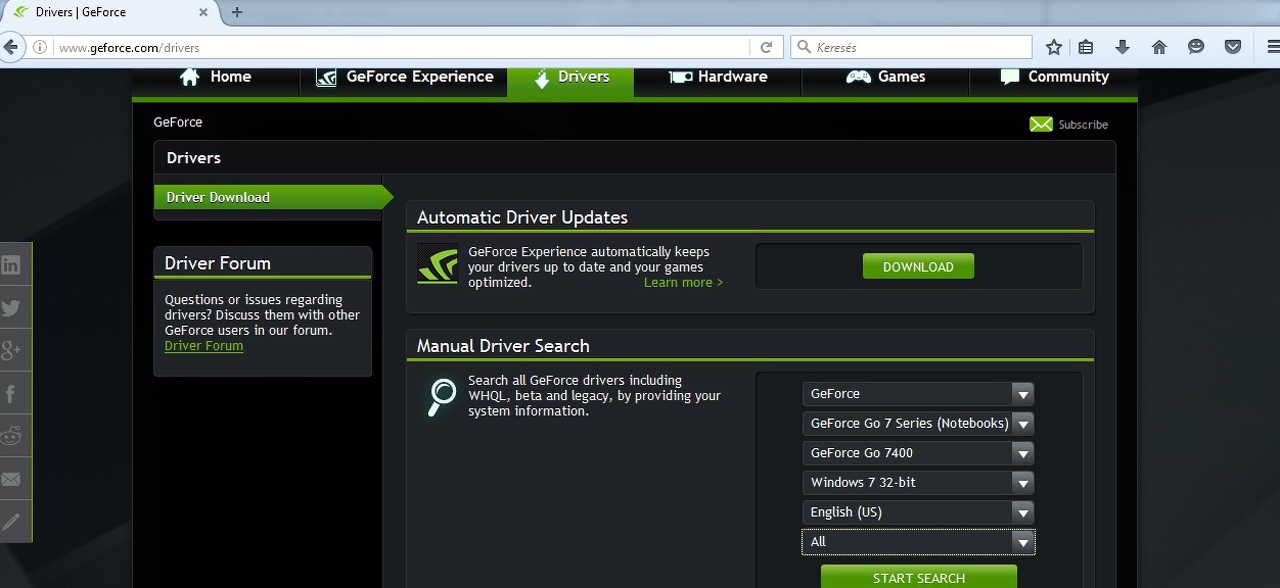Bookmark this page with the star icon
The width and height of the screenshot is (1280, 588).
[1053, 47]
